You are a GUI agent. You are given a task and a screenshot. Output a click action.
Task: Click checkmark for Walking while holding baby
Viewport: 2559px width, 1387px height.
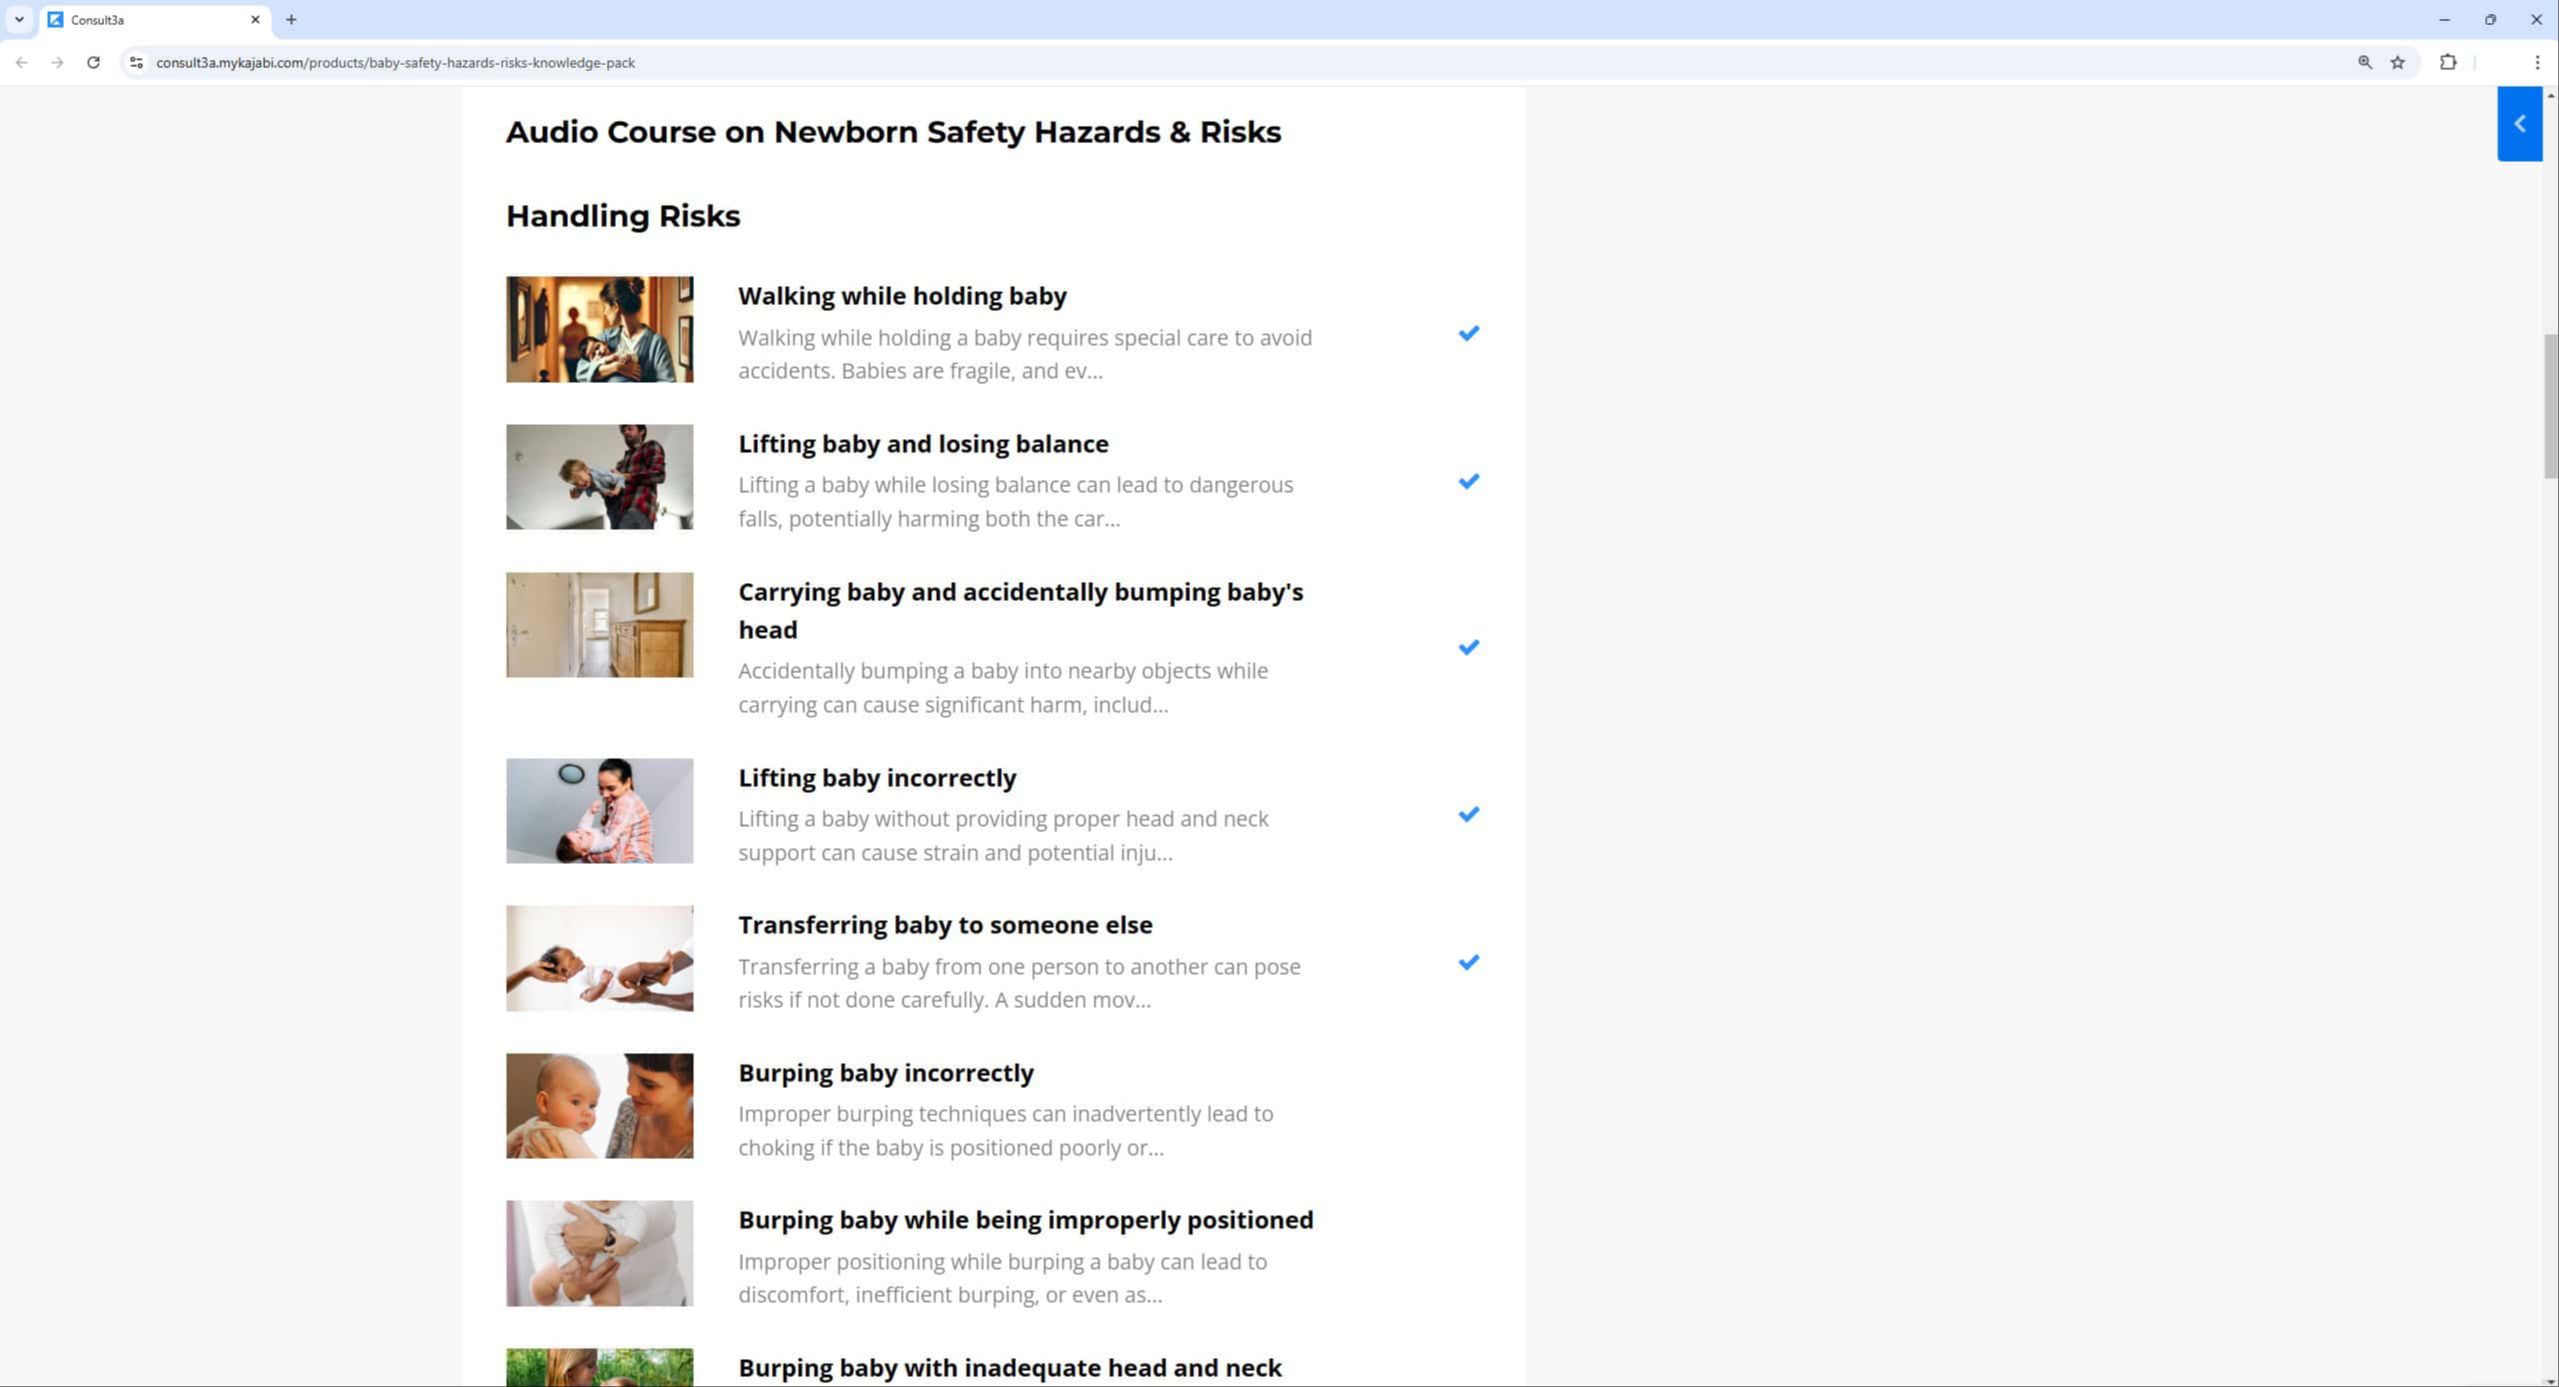1467,333
